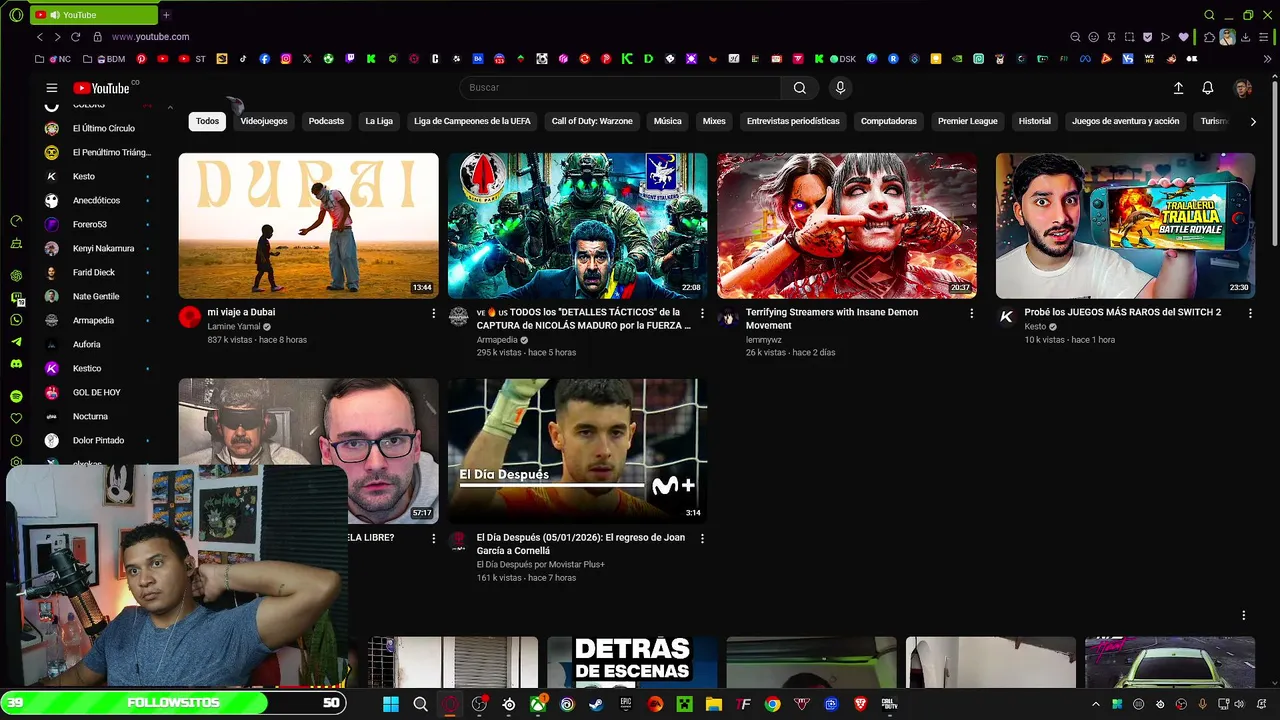Select the Podcasts filter chip
1280x720 pixels.
326,121
